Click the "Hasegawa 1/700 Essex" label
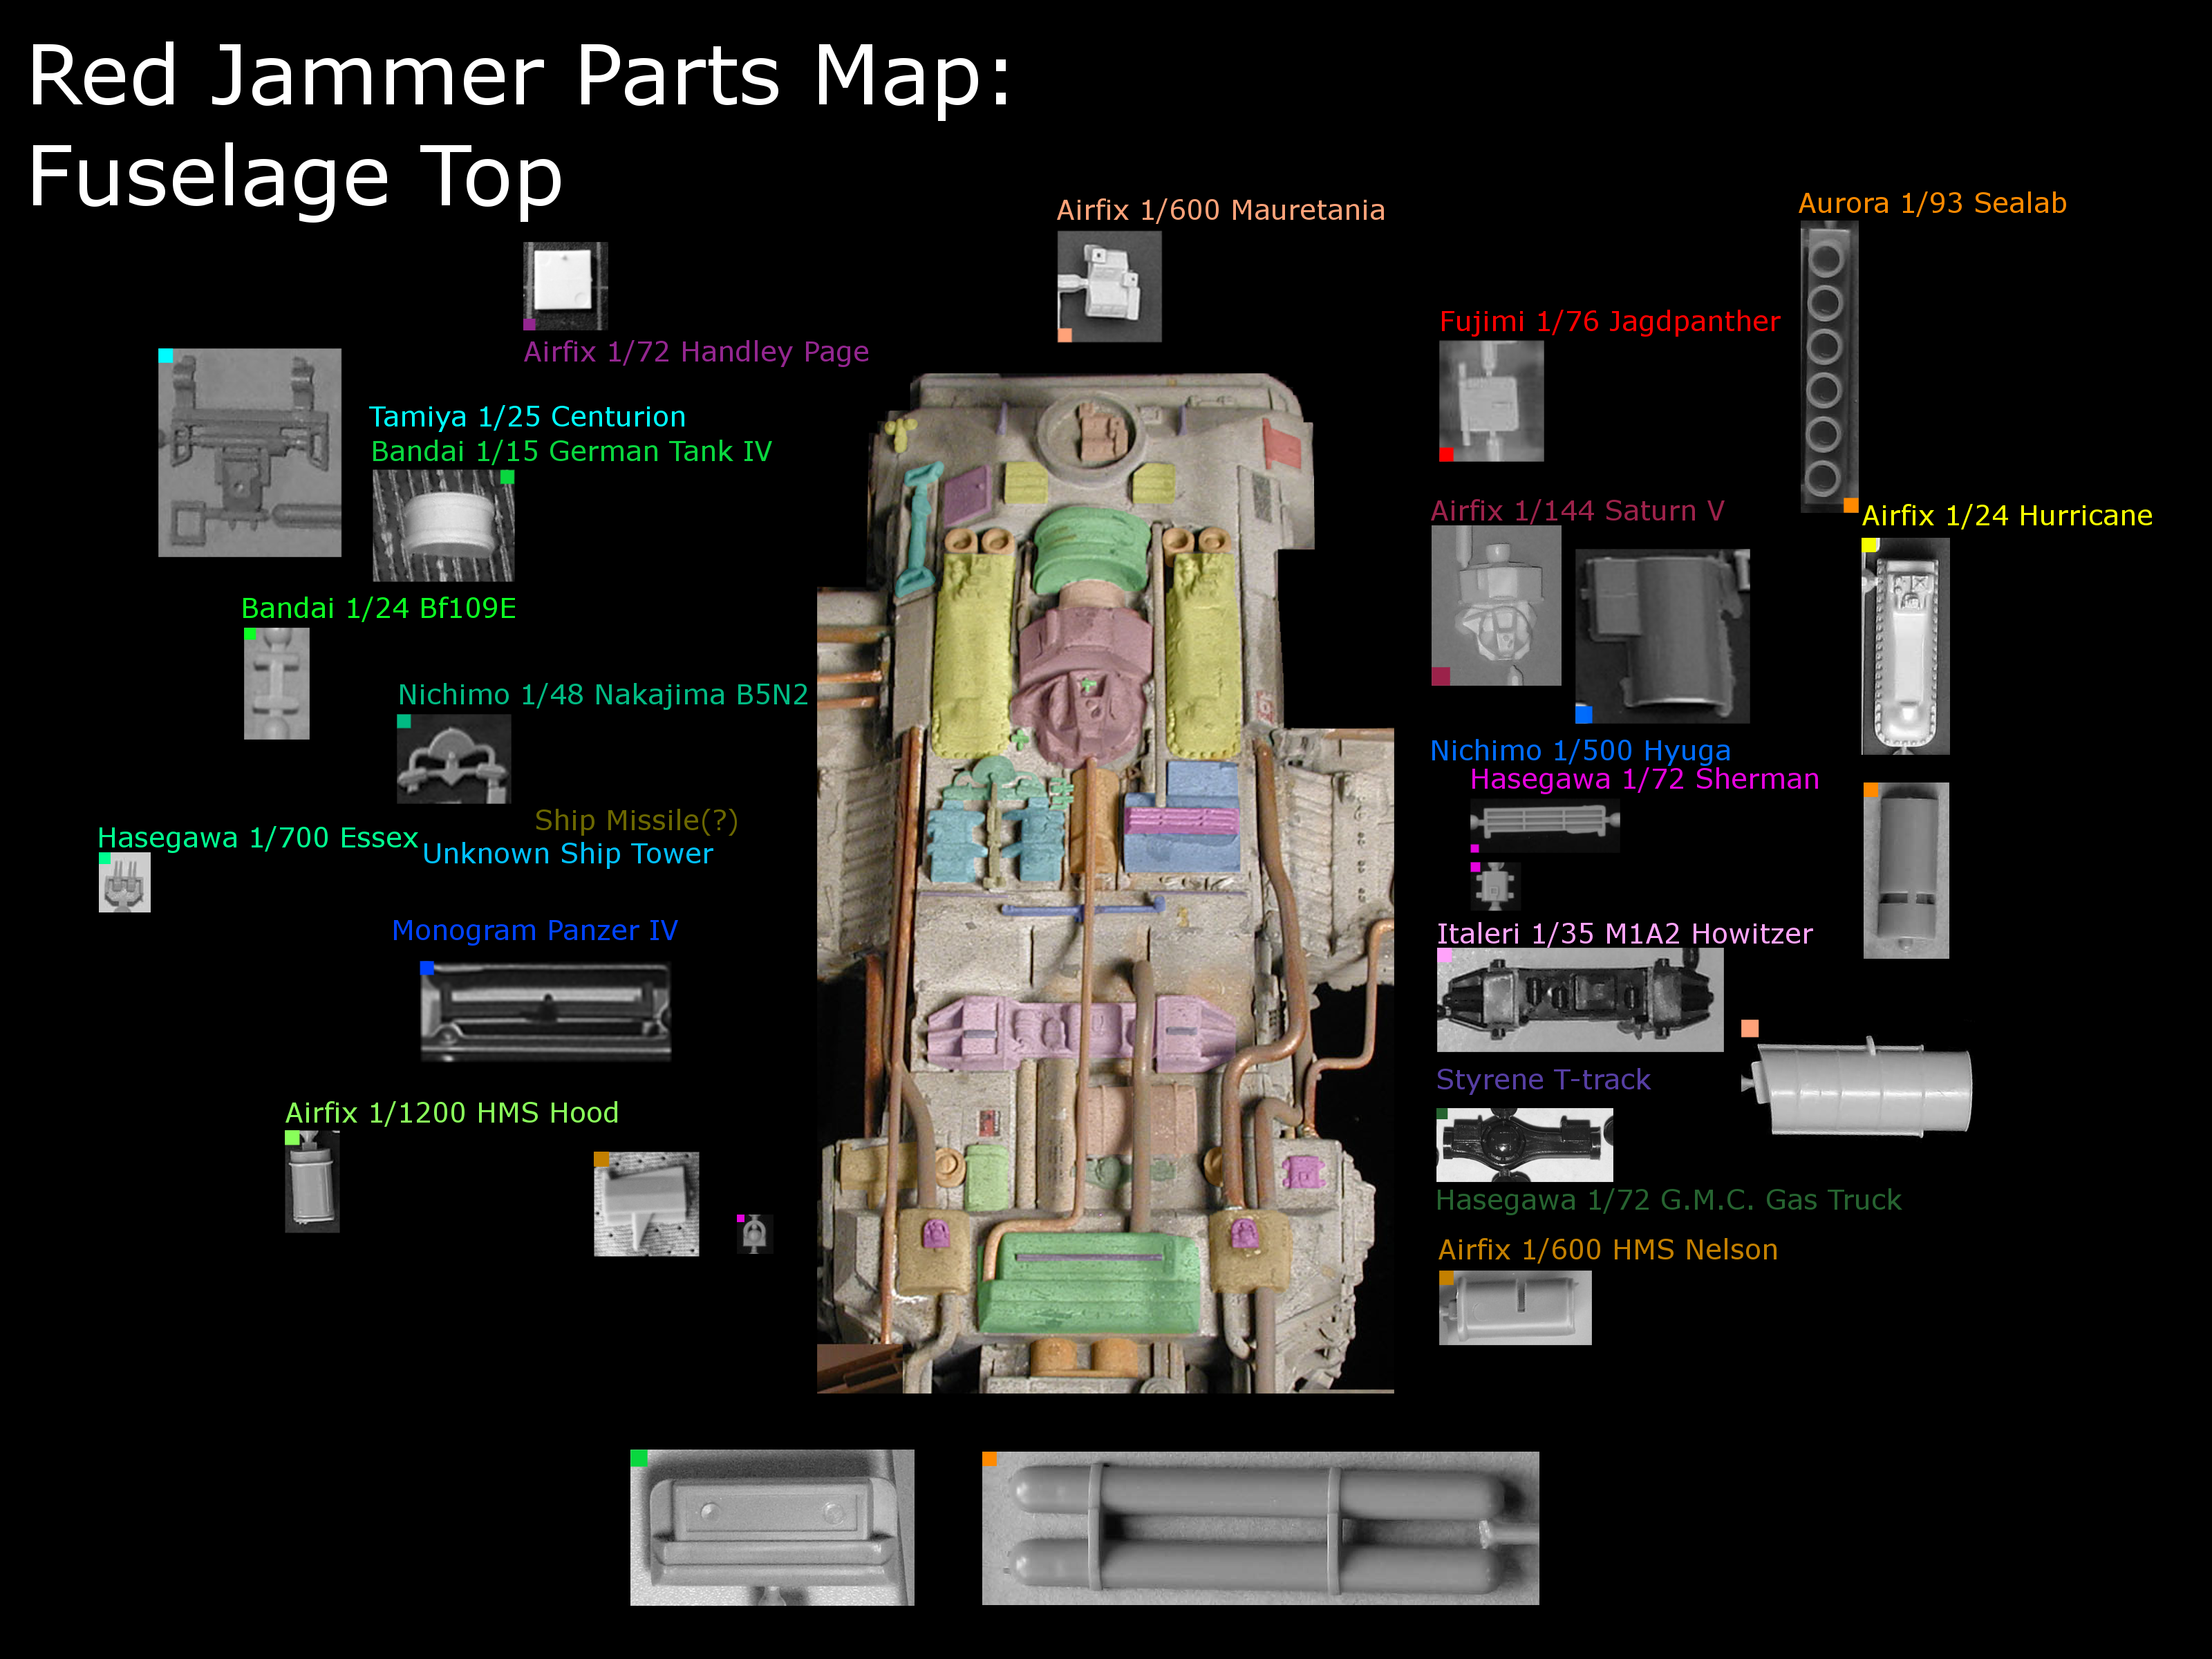 tap(257, 838)
